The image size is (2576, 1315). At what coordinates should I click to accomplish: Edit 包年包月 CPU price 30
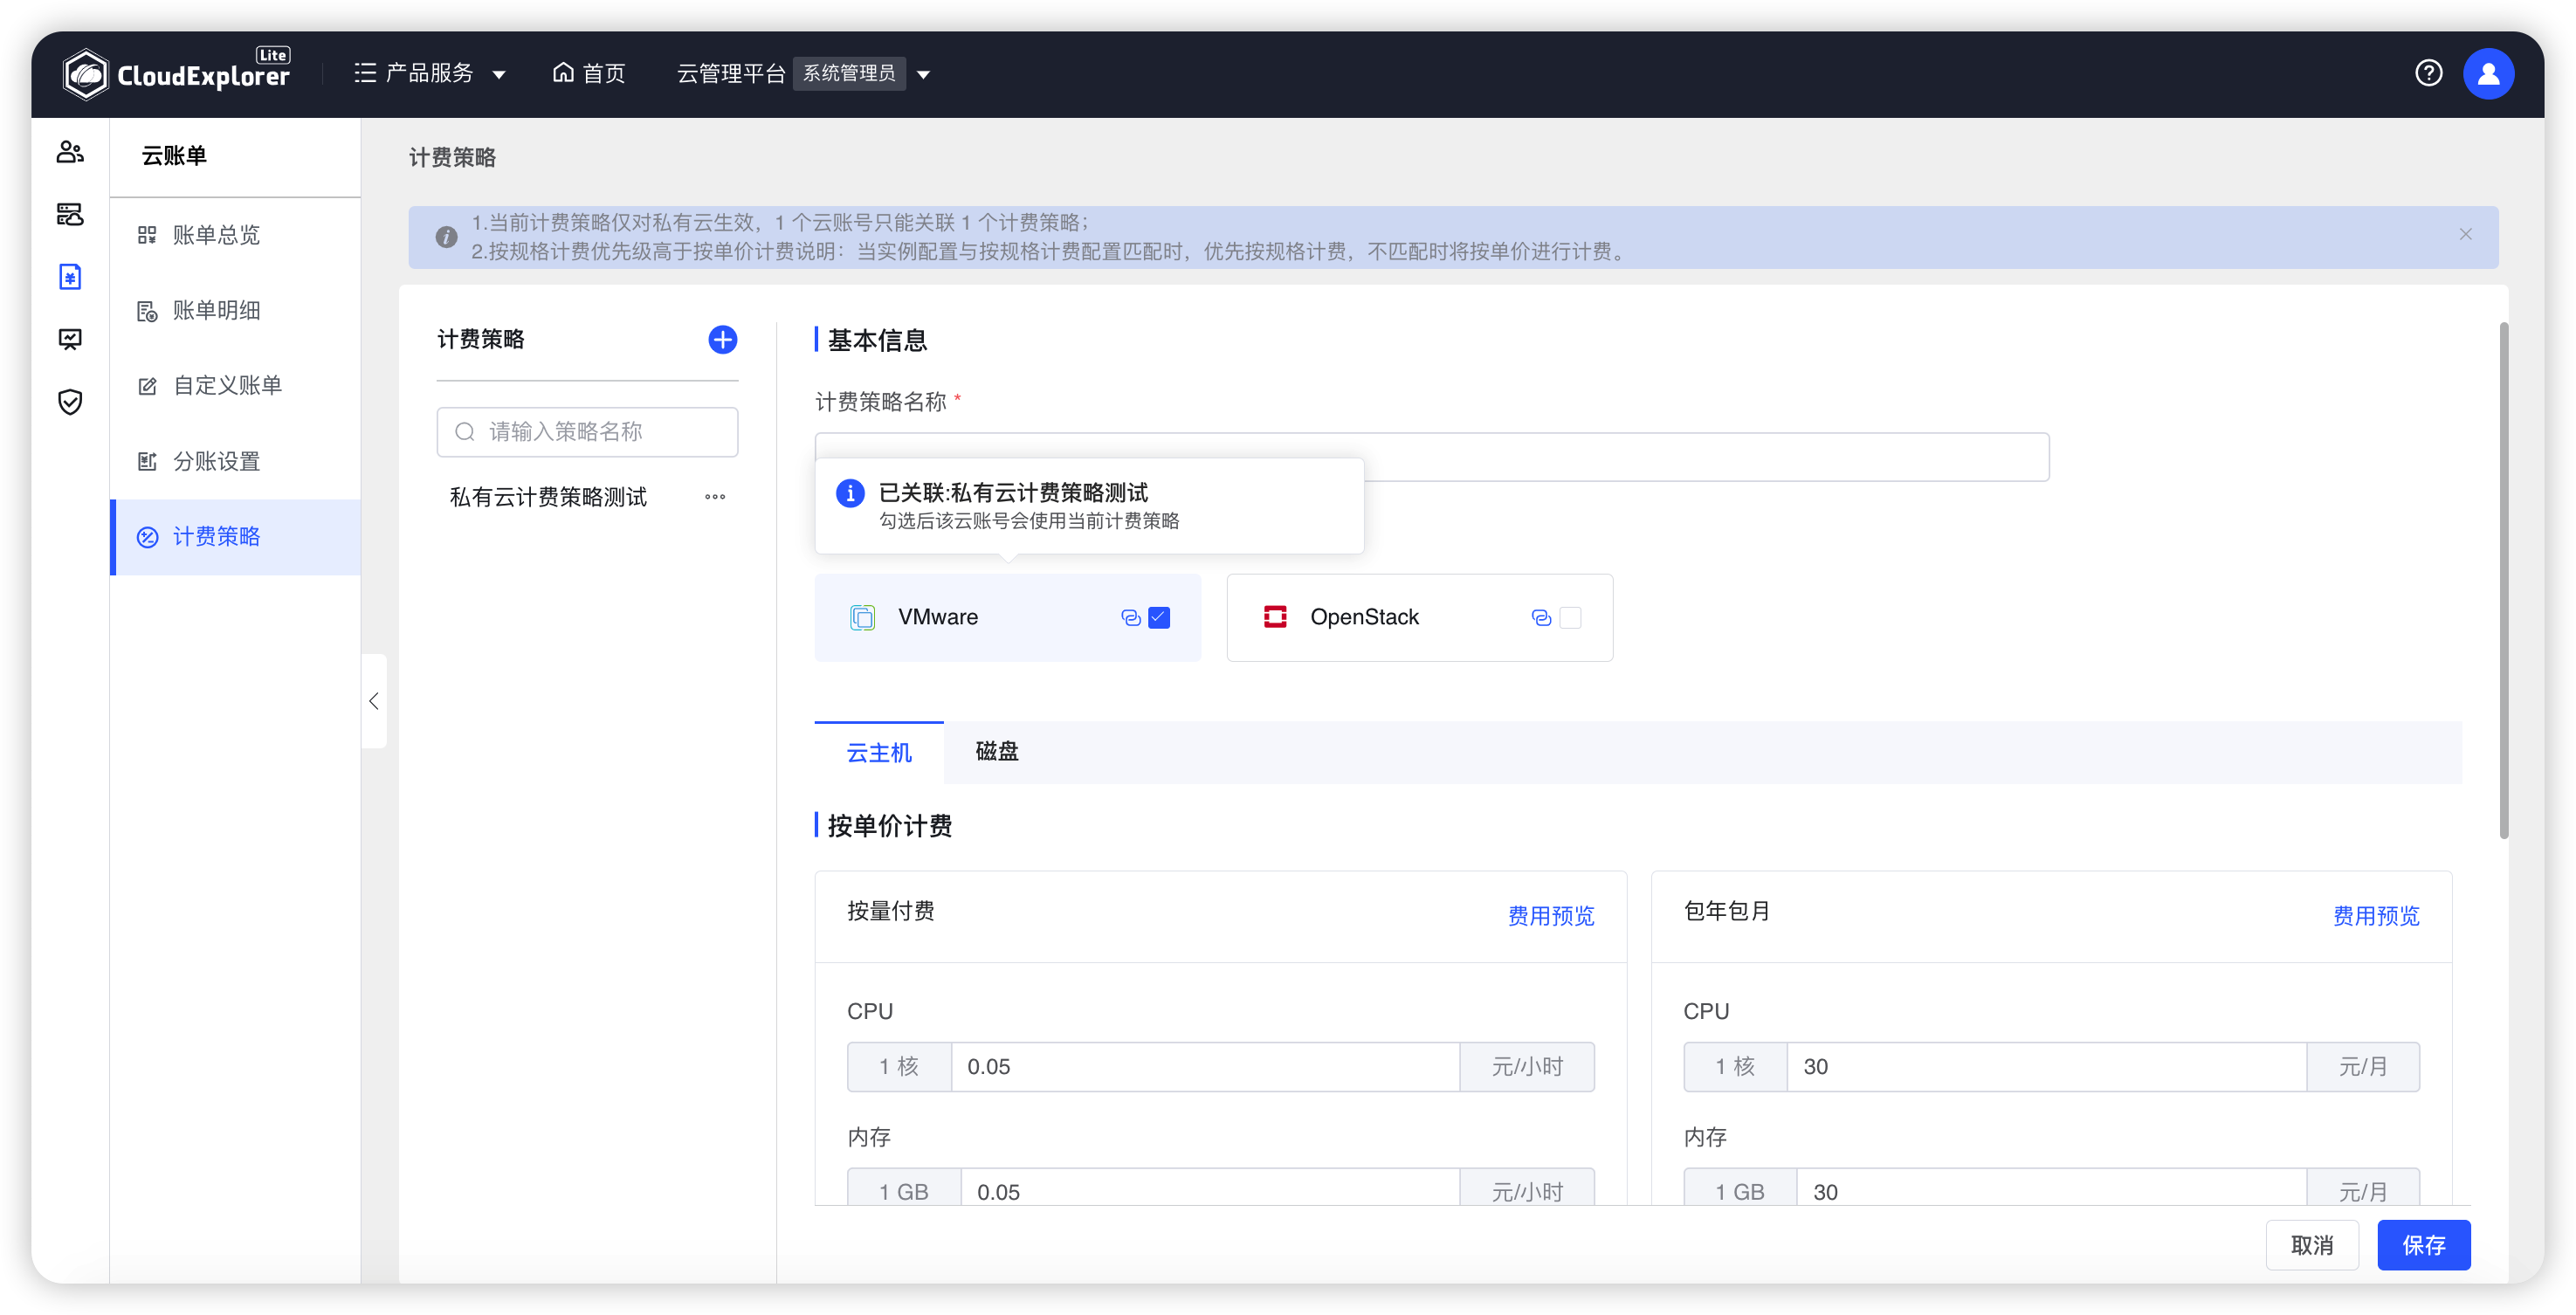(2046, 1066)
